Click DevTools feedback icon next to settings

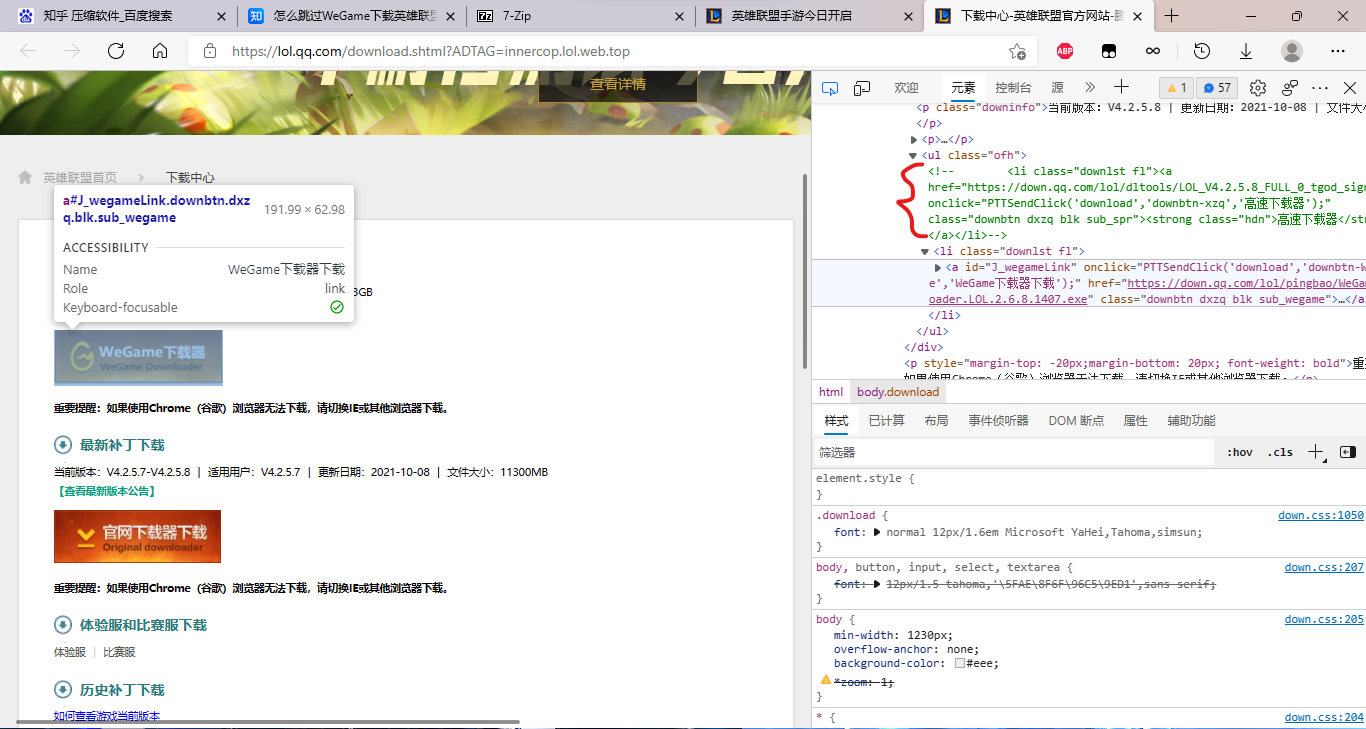(x=1290, y=88)
